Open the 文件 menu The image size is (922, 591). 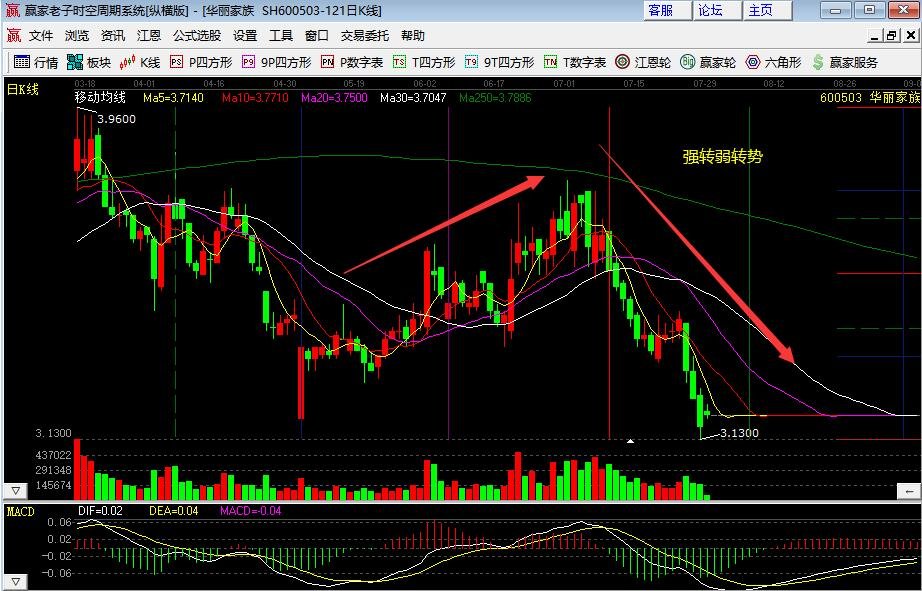click(x=41, y=36)
